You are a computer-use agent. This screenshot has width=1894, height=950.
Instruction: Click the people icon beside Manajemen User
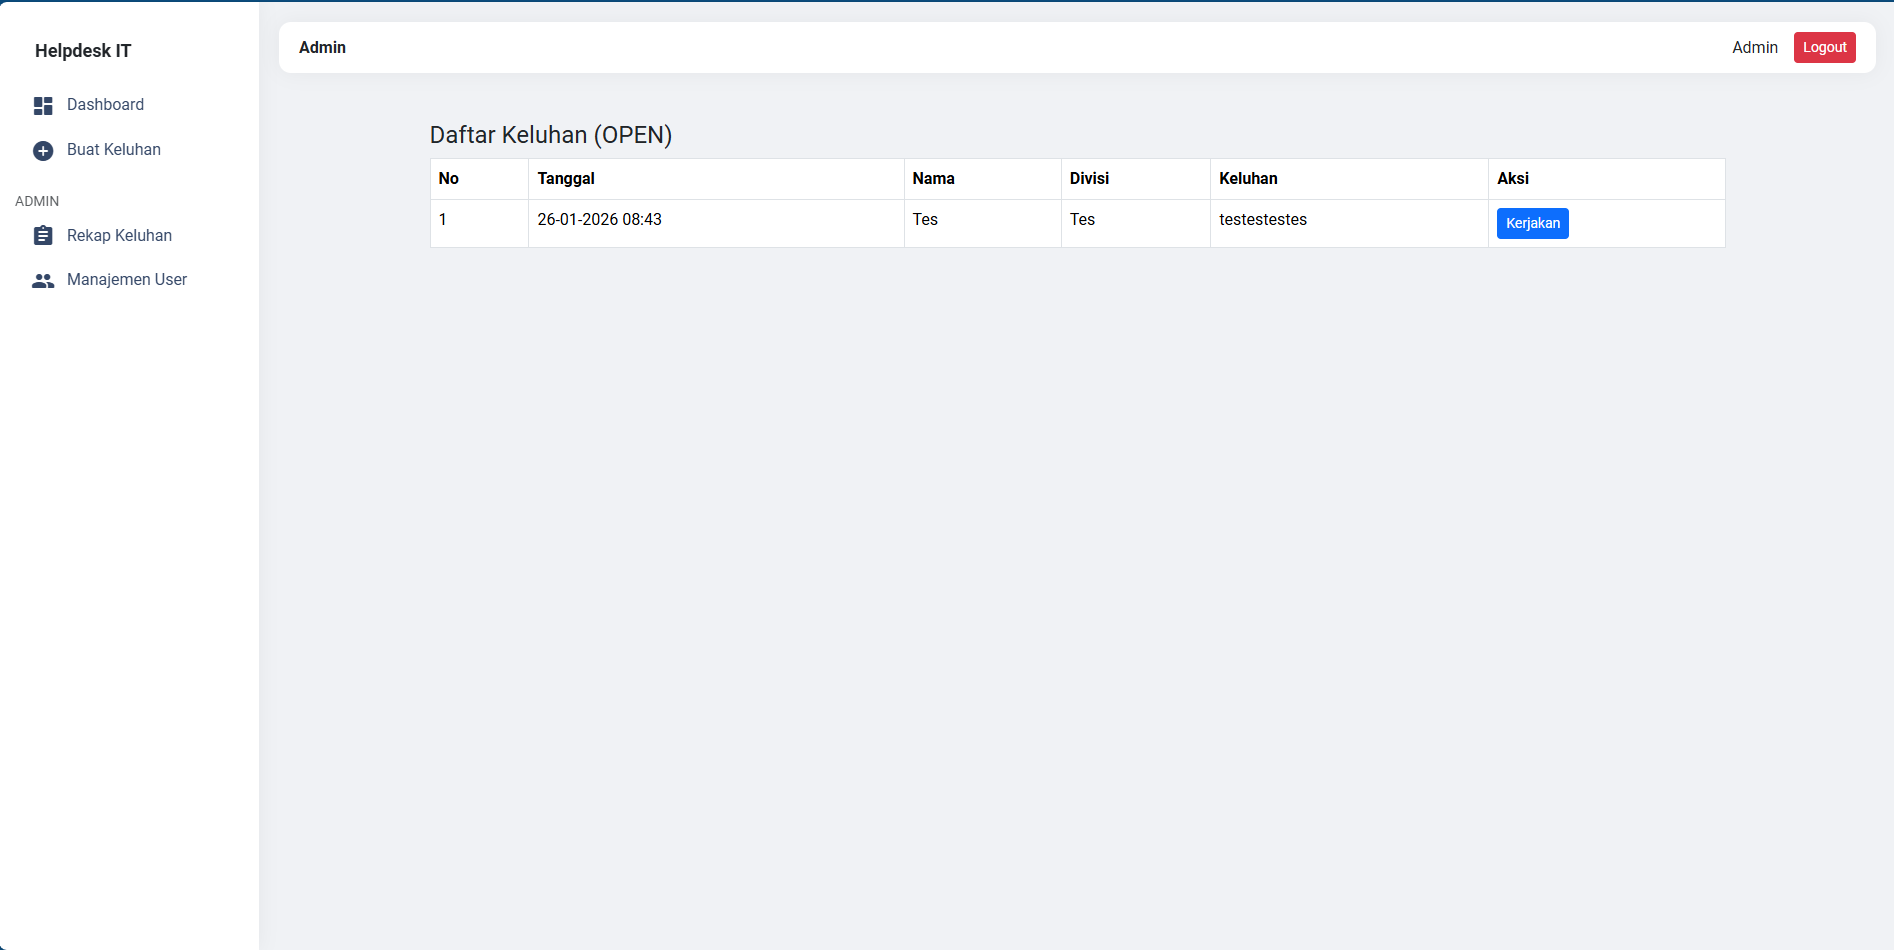[x=43, y=281]
